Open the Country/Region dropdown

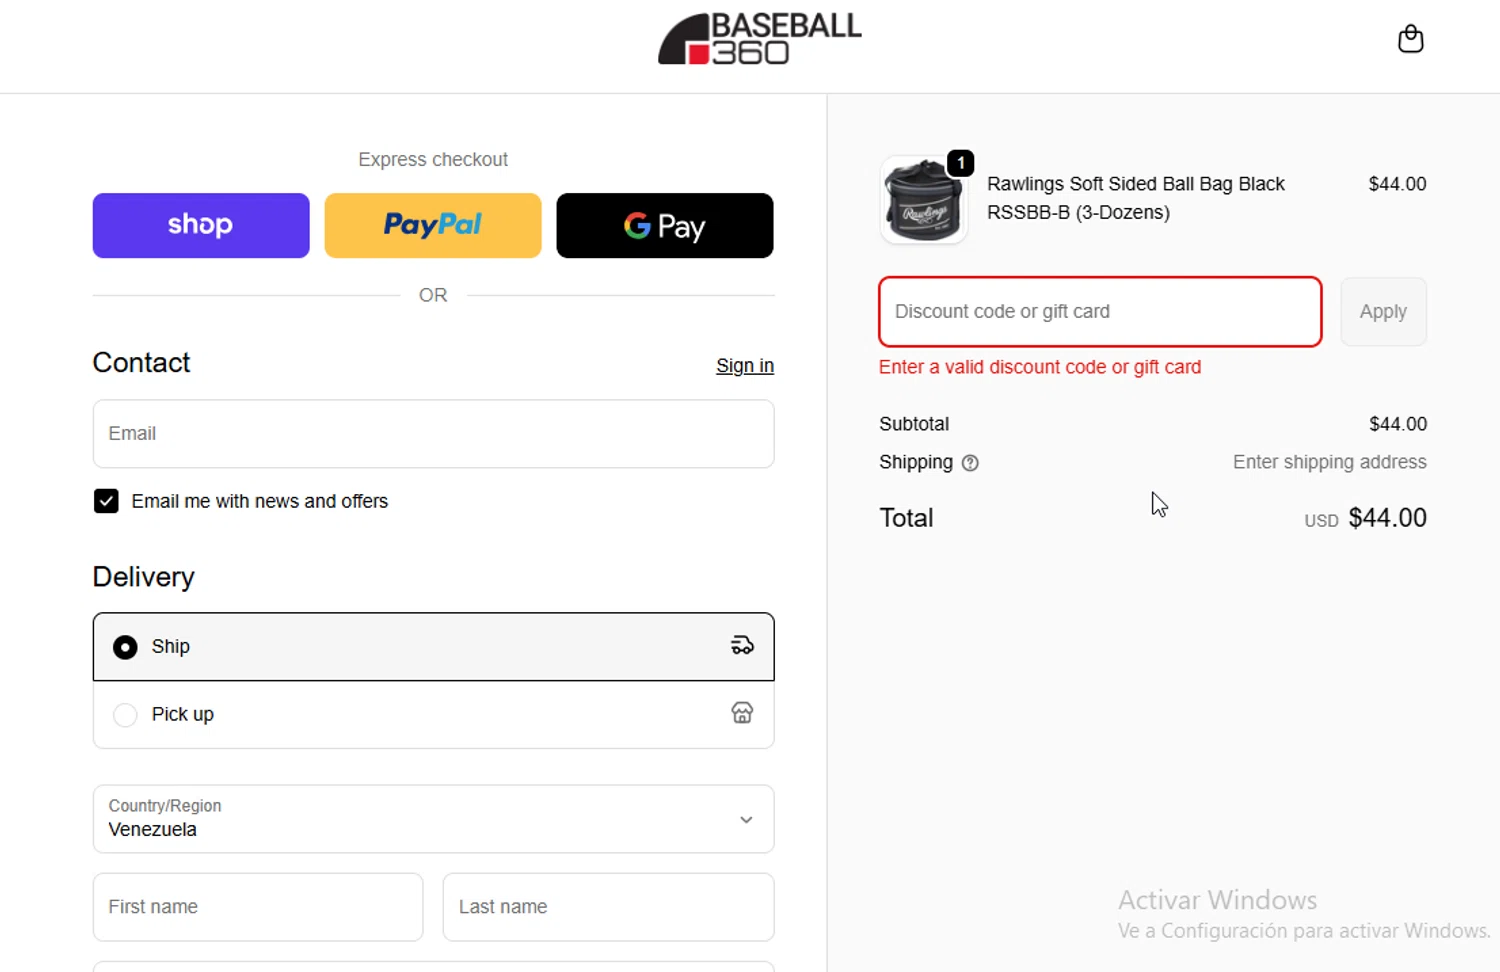point(433,819)
